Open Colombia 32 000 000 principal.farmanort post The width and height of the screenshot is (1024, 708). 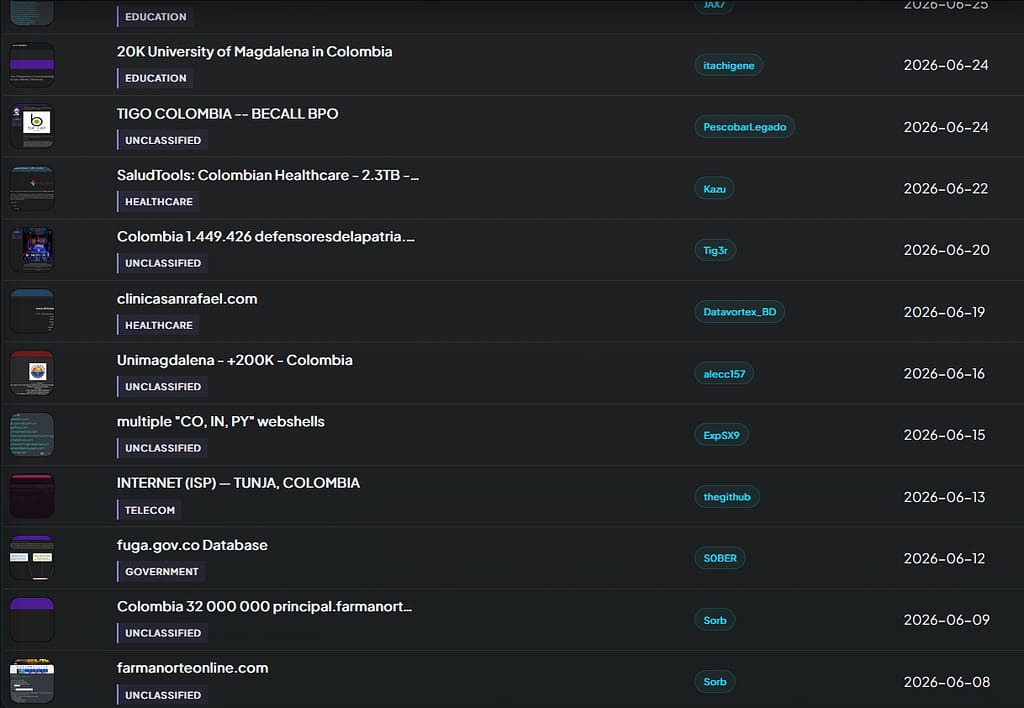click(x=264, y=606)
